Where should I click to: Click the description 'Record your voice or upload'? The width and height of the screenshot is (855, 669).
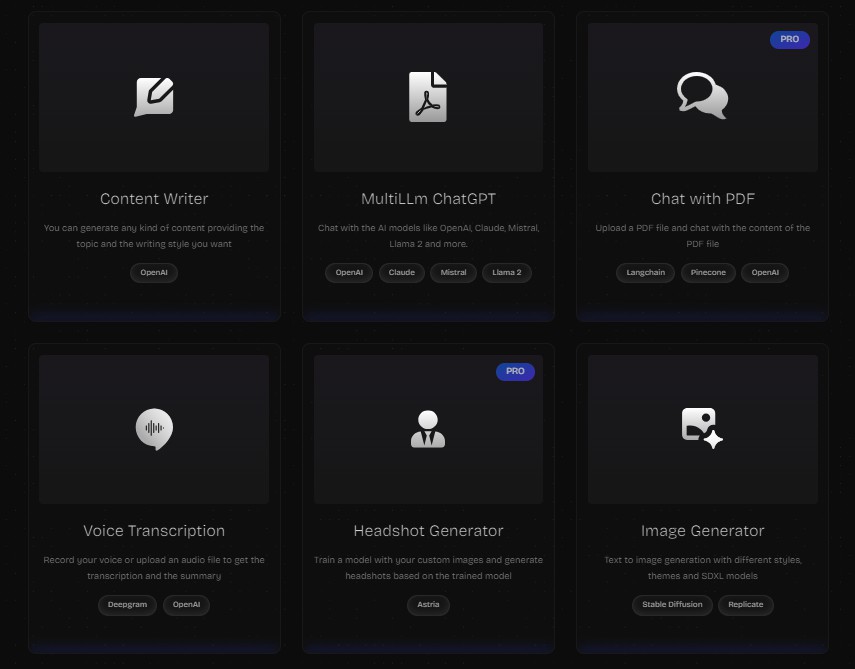pos(154,568)
